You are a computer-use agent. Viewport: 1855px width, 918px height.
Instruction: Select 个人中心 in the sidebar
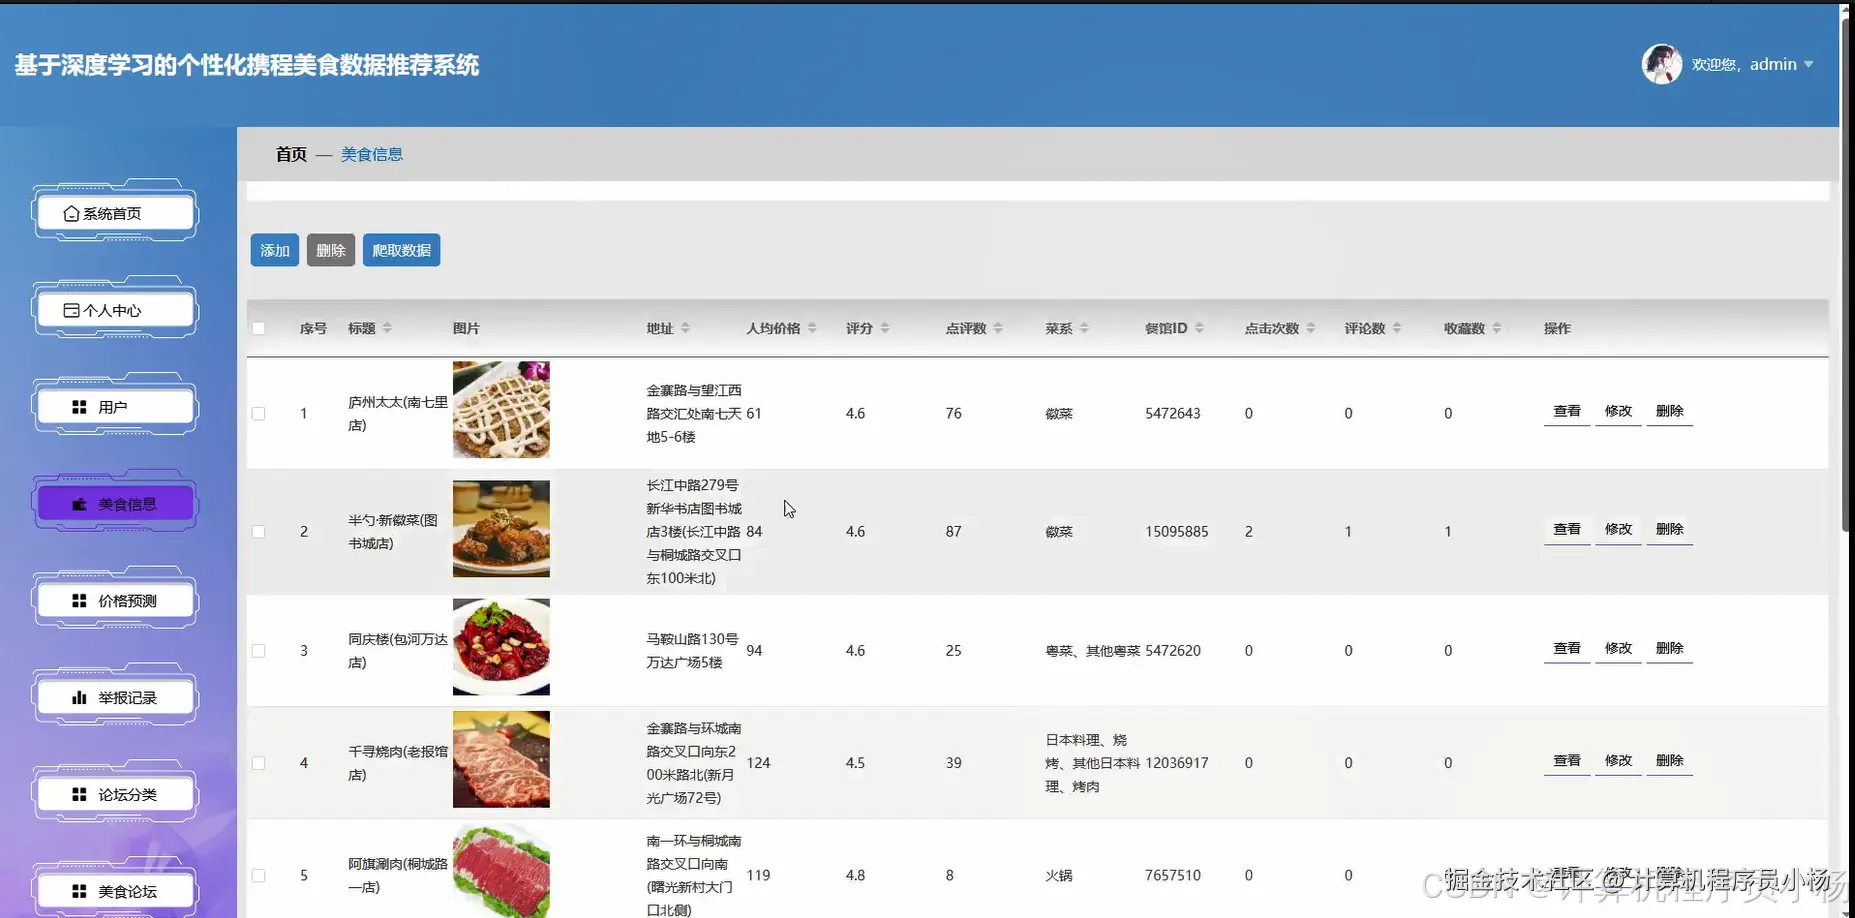(x=113, y=309)
